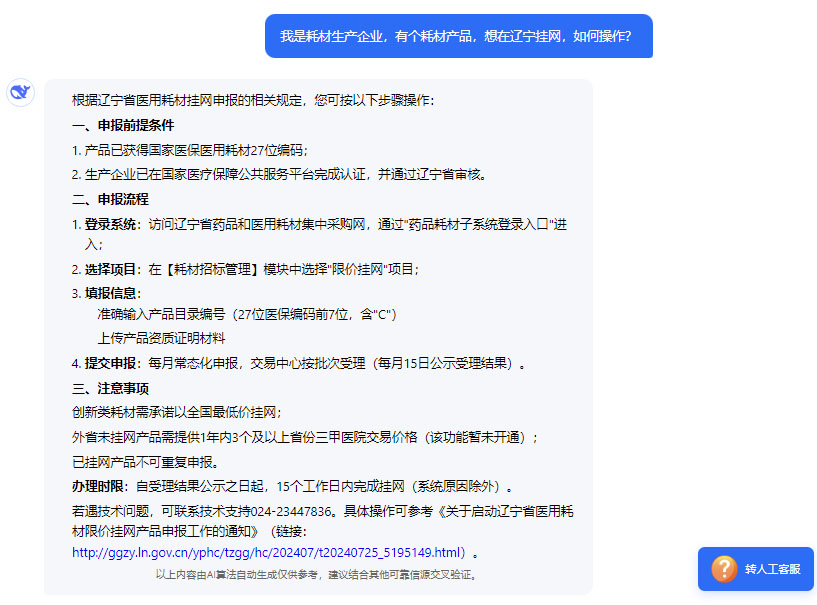Click the line about 创新类耗材 lowest price

point(177,412)
